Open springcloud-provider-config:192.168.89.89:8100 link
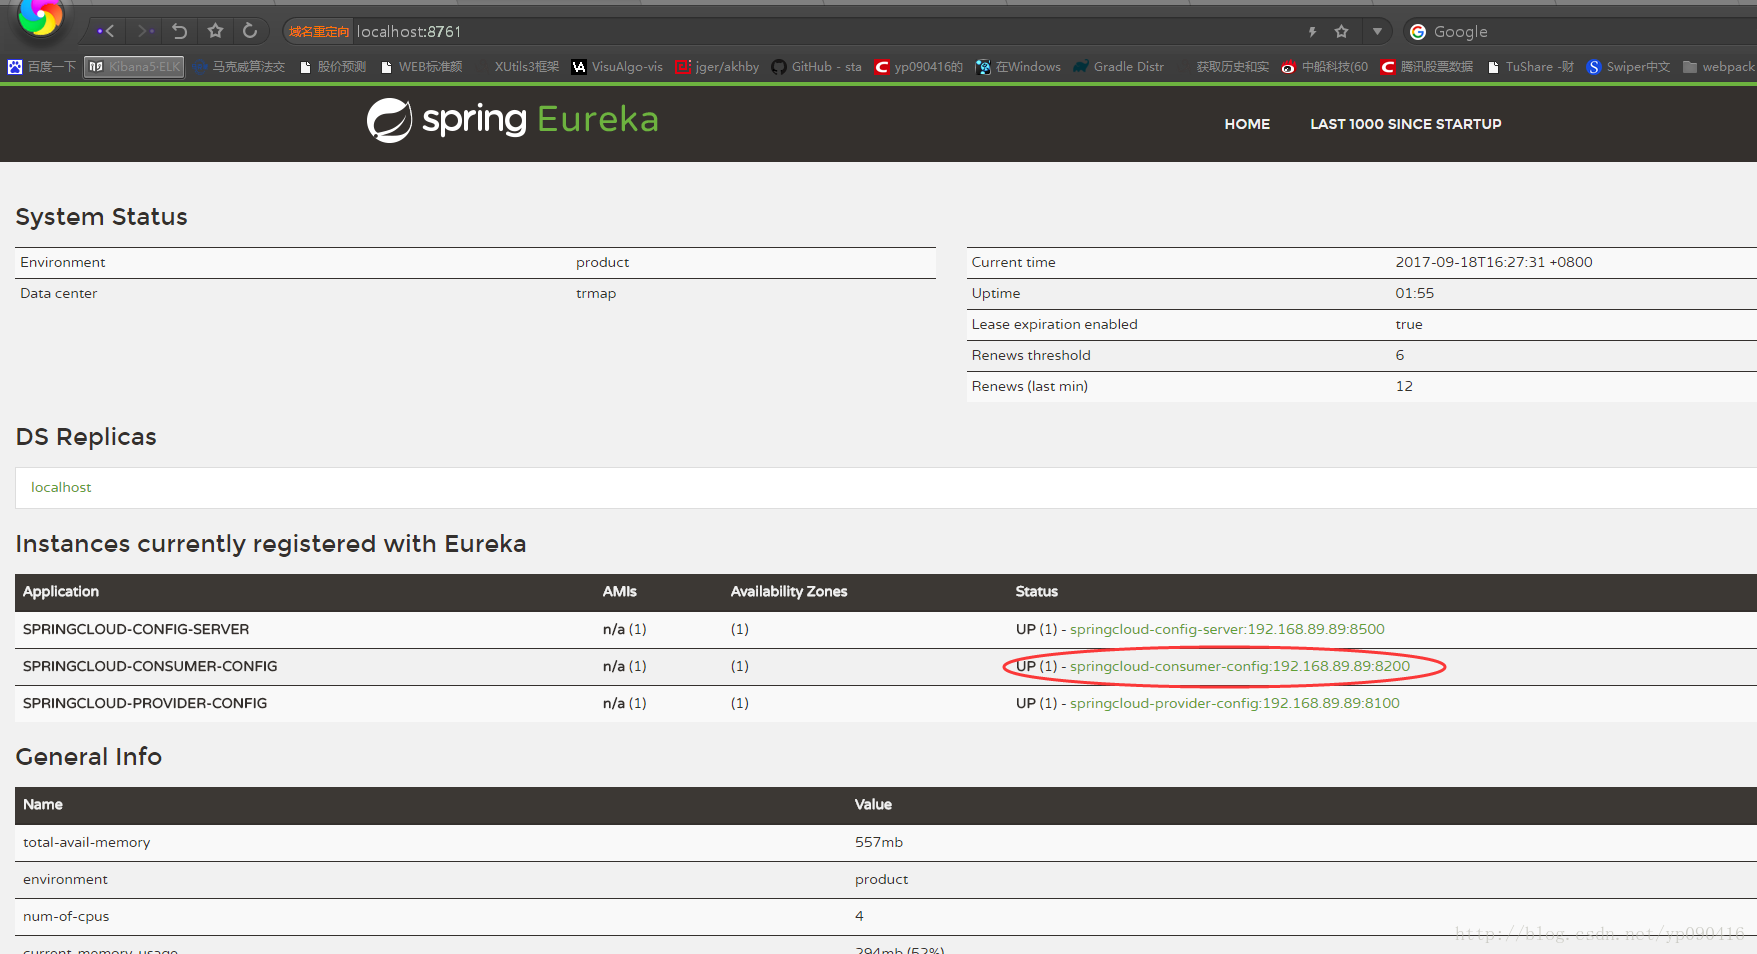The image size is (1757, 954). point(1235,703)
